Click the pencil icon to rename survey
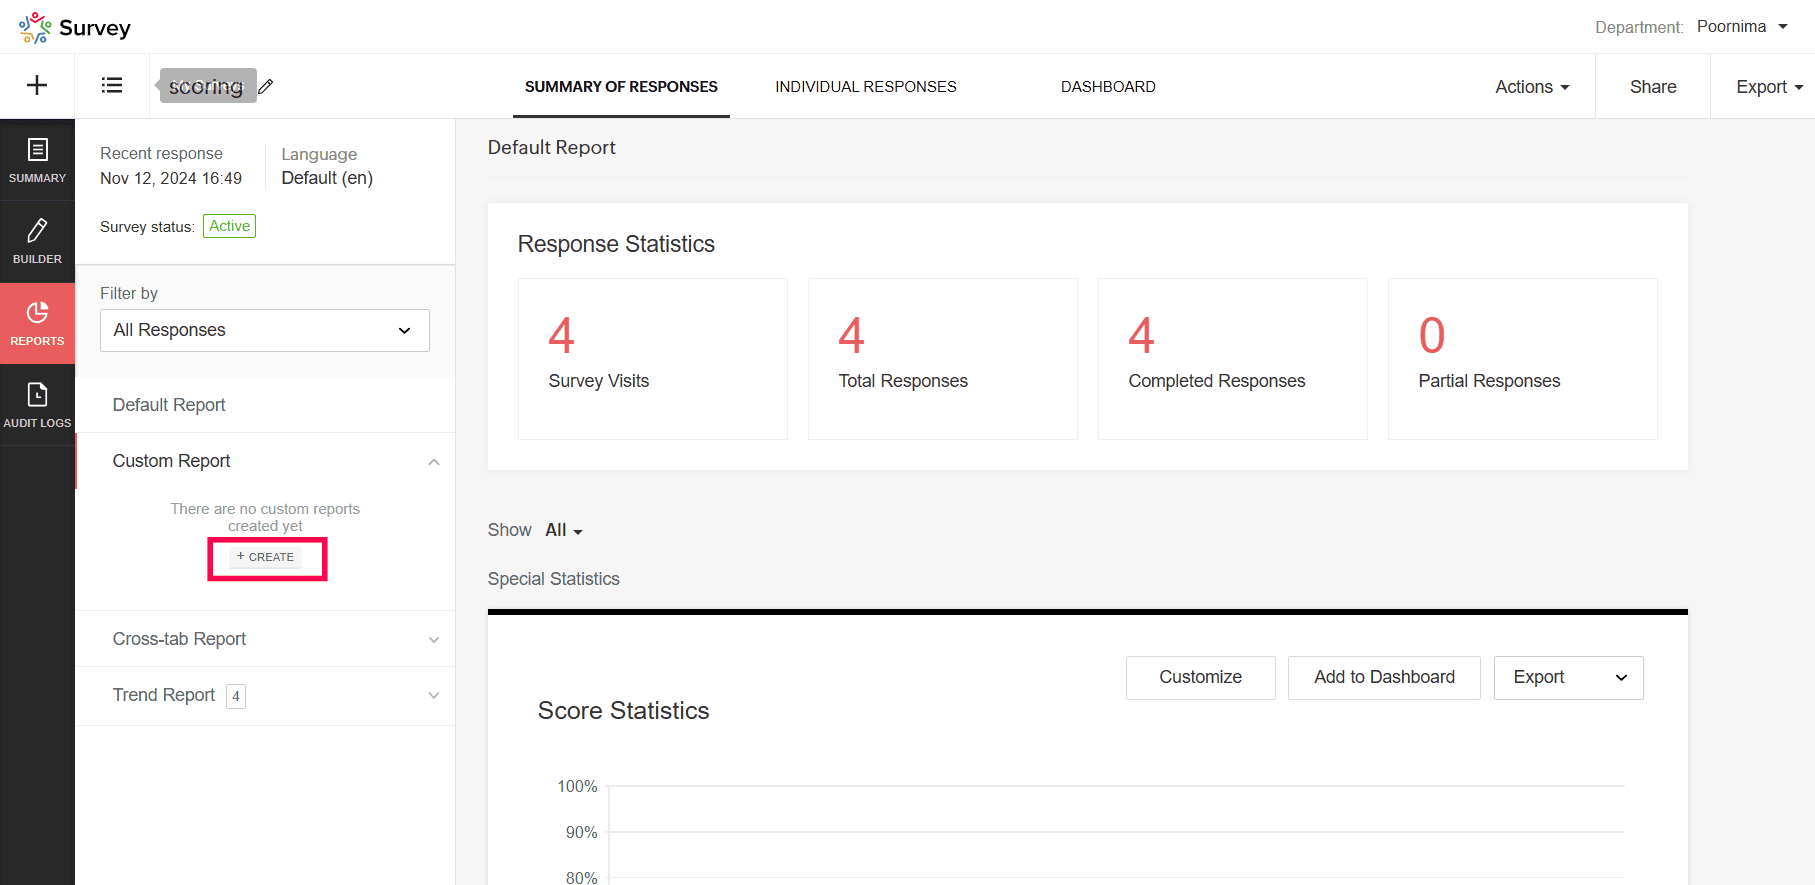The image size is (1815, 885). pos(266,87)
